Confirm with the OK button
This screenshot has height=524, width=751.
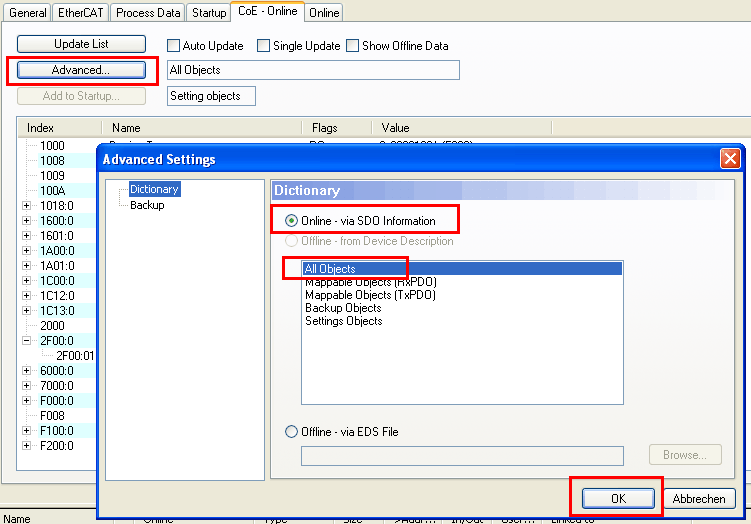618,499
